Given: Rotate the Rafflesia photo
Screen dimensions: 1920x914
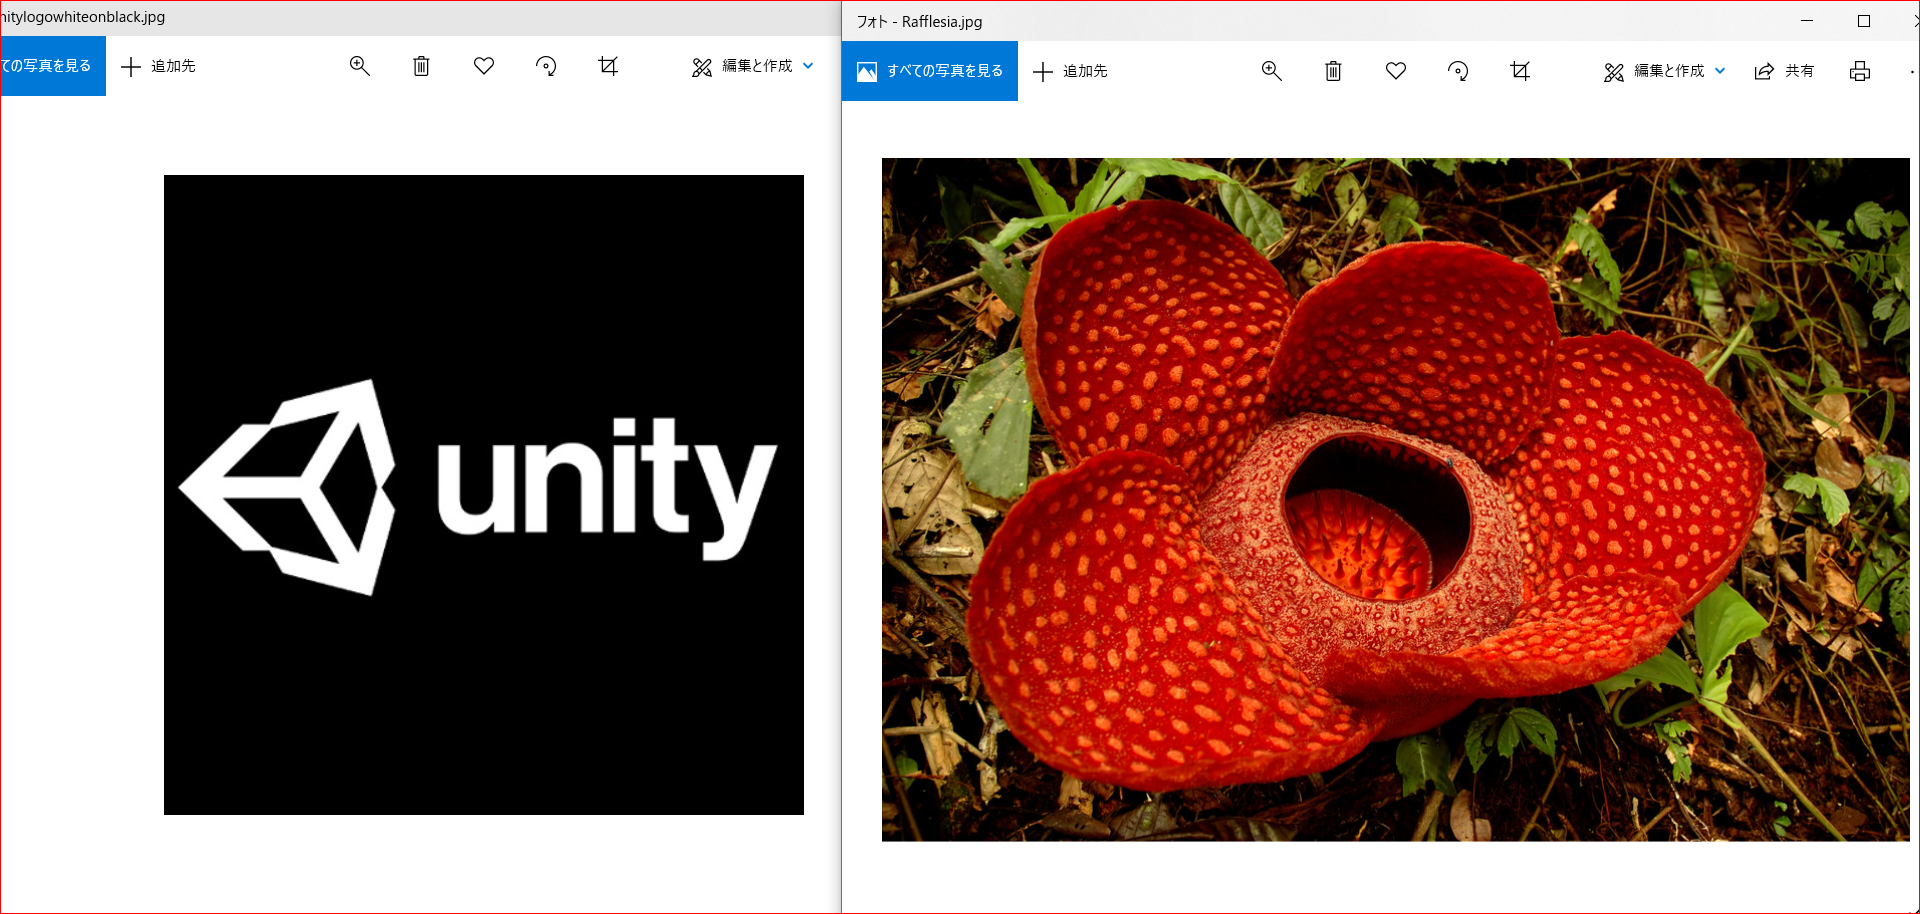Looking at the screenshot, I should tap(1458, 71).
